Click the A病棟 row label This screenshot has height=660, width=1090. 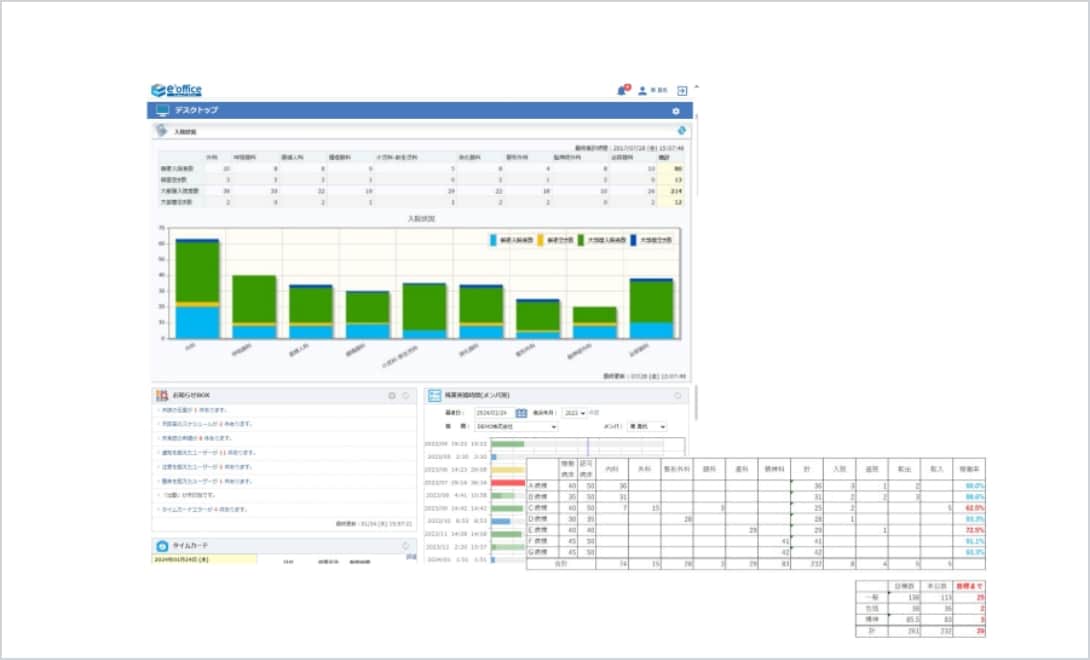[x=538, y=486]
